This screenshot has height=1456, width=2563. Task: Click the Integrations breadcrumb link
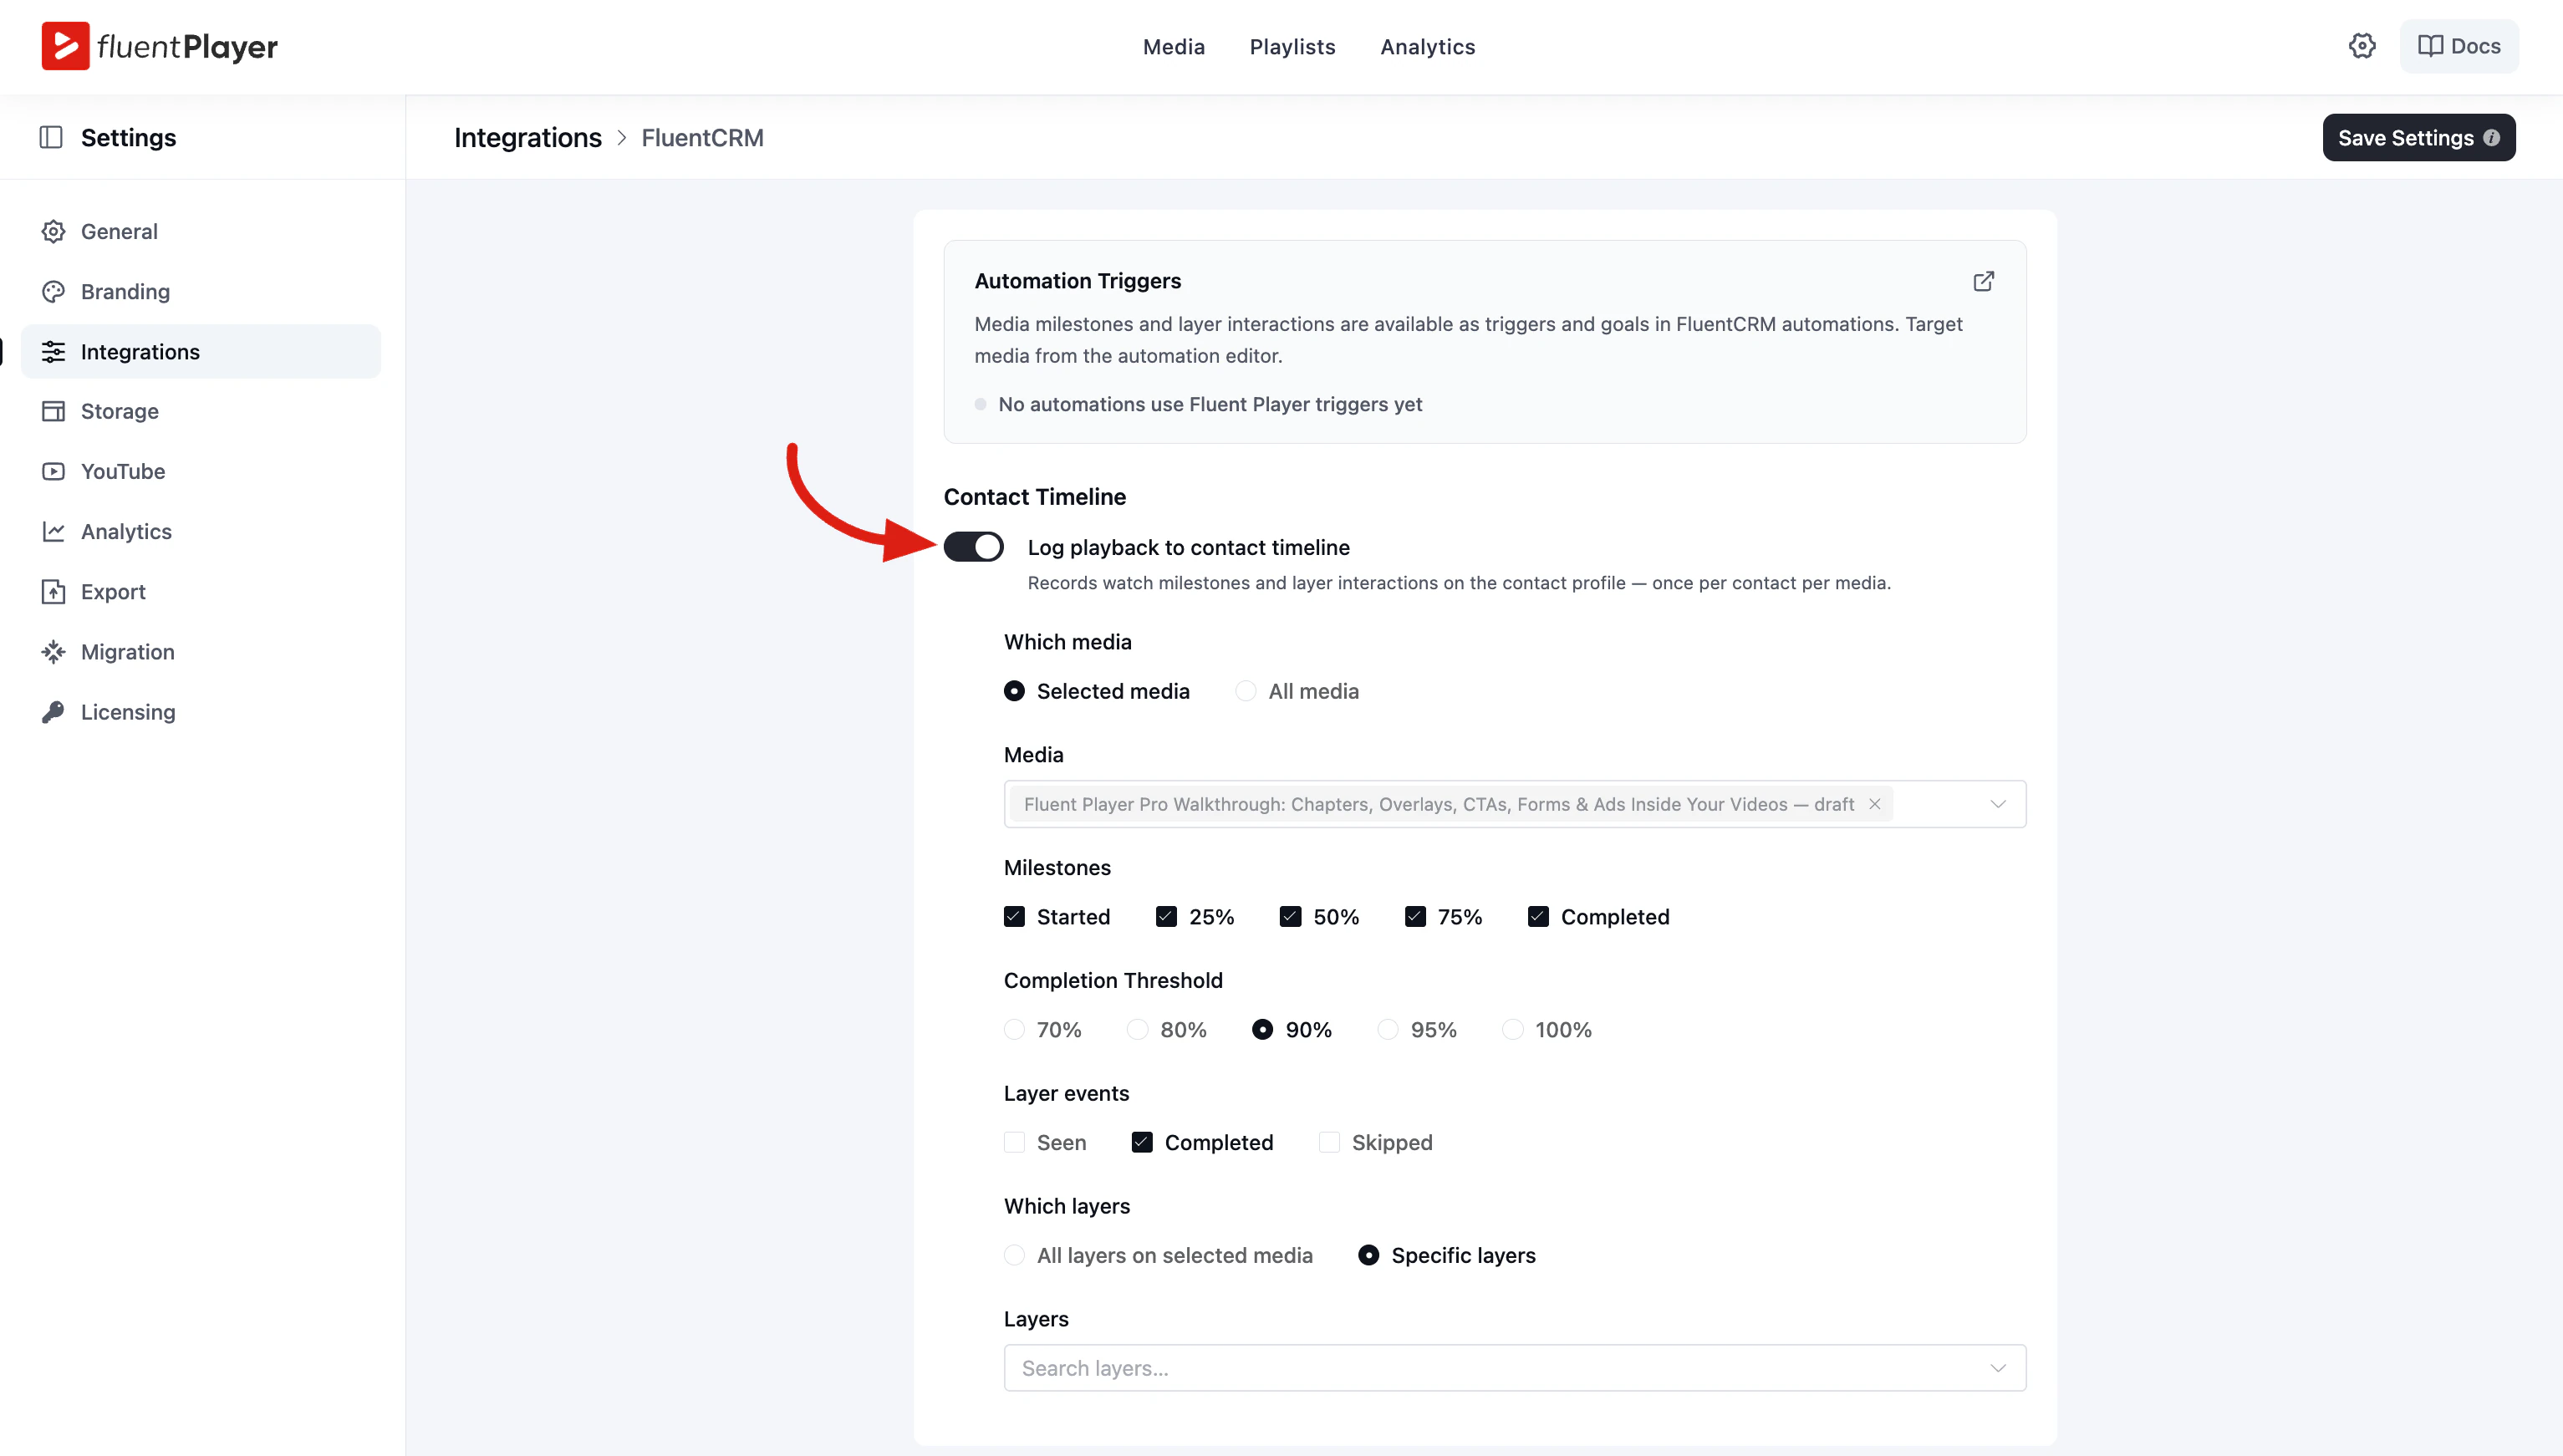click(528, 138)
